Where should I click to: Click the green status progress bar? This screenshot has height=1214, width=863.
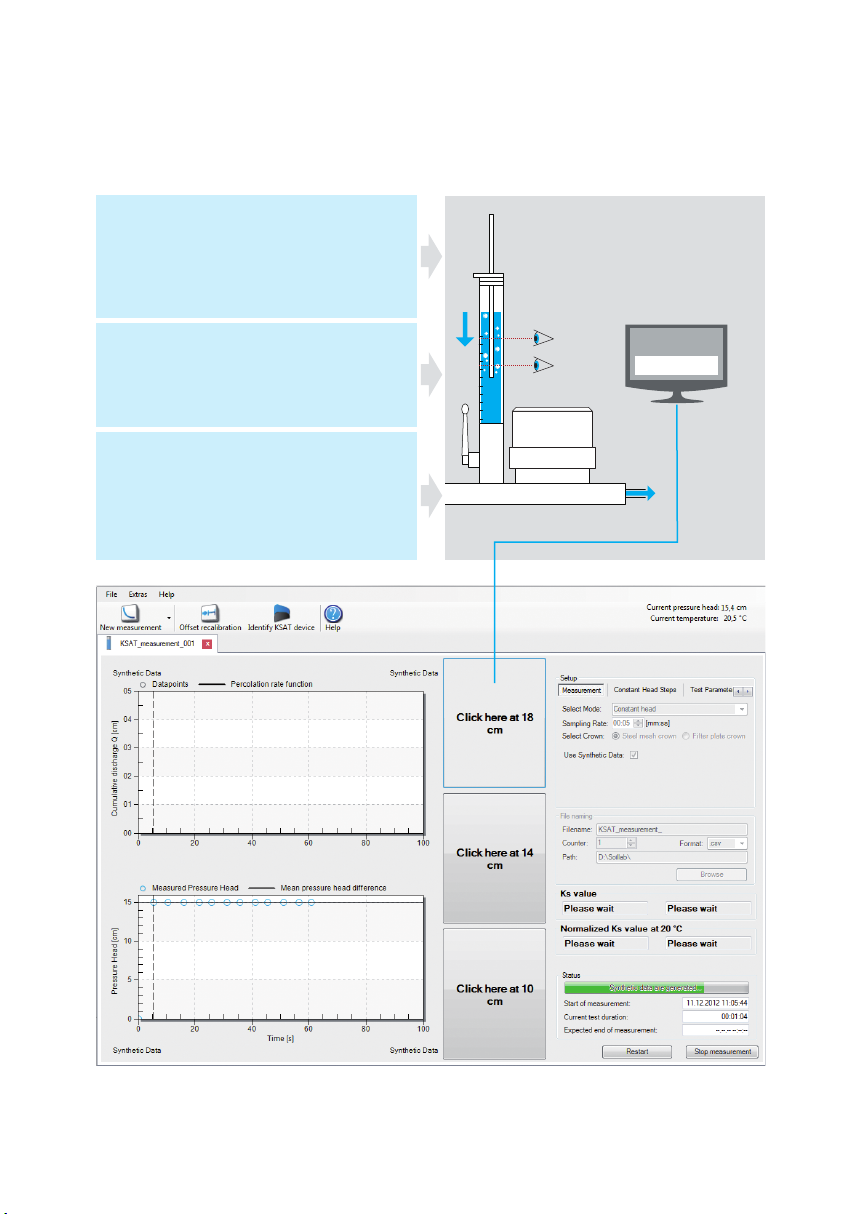tap(654, 987)
